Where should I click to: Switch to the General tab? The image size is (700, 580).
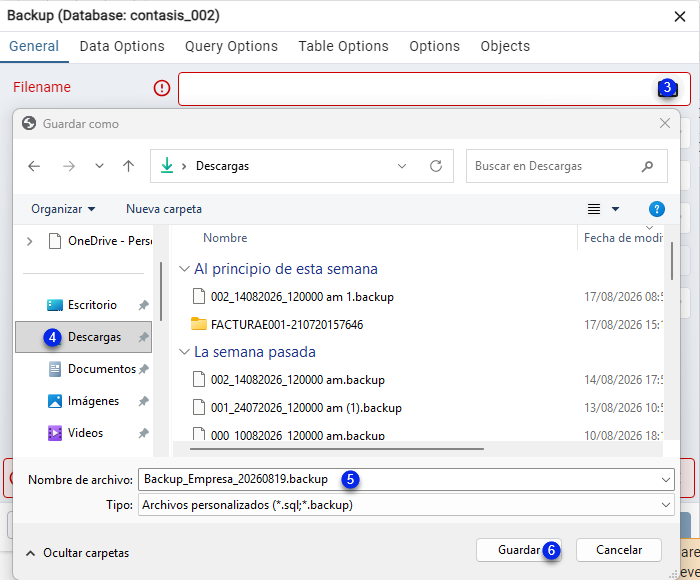click(x=34, y=46)
